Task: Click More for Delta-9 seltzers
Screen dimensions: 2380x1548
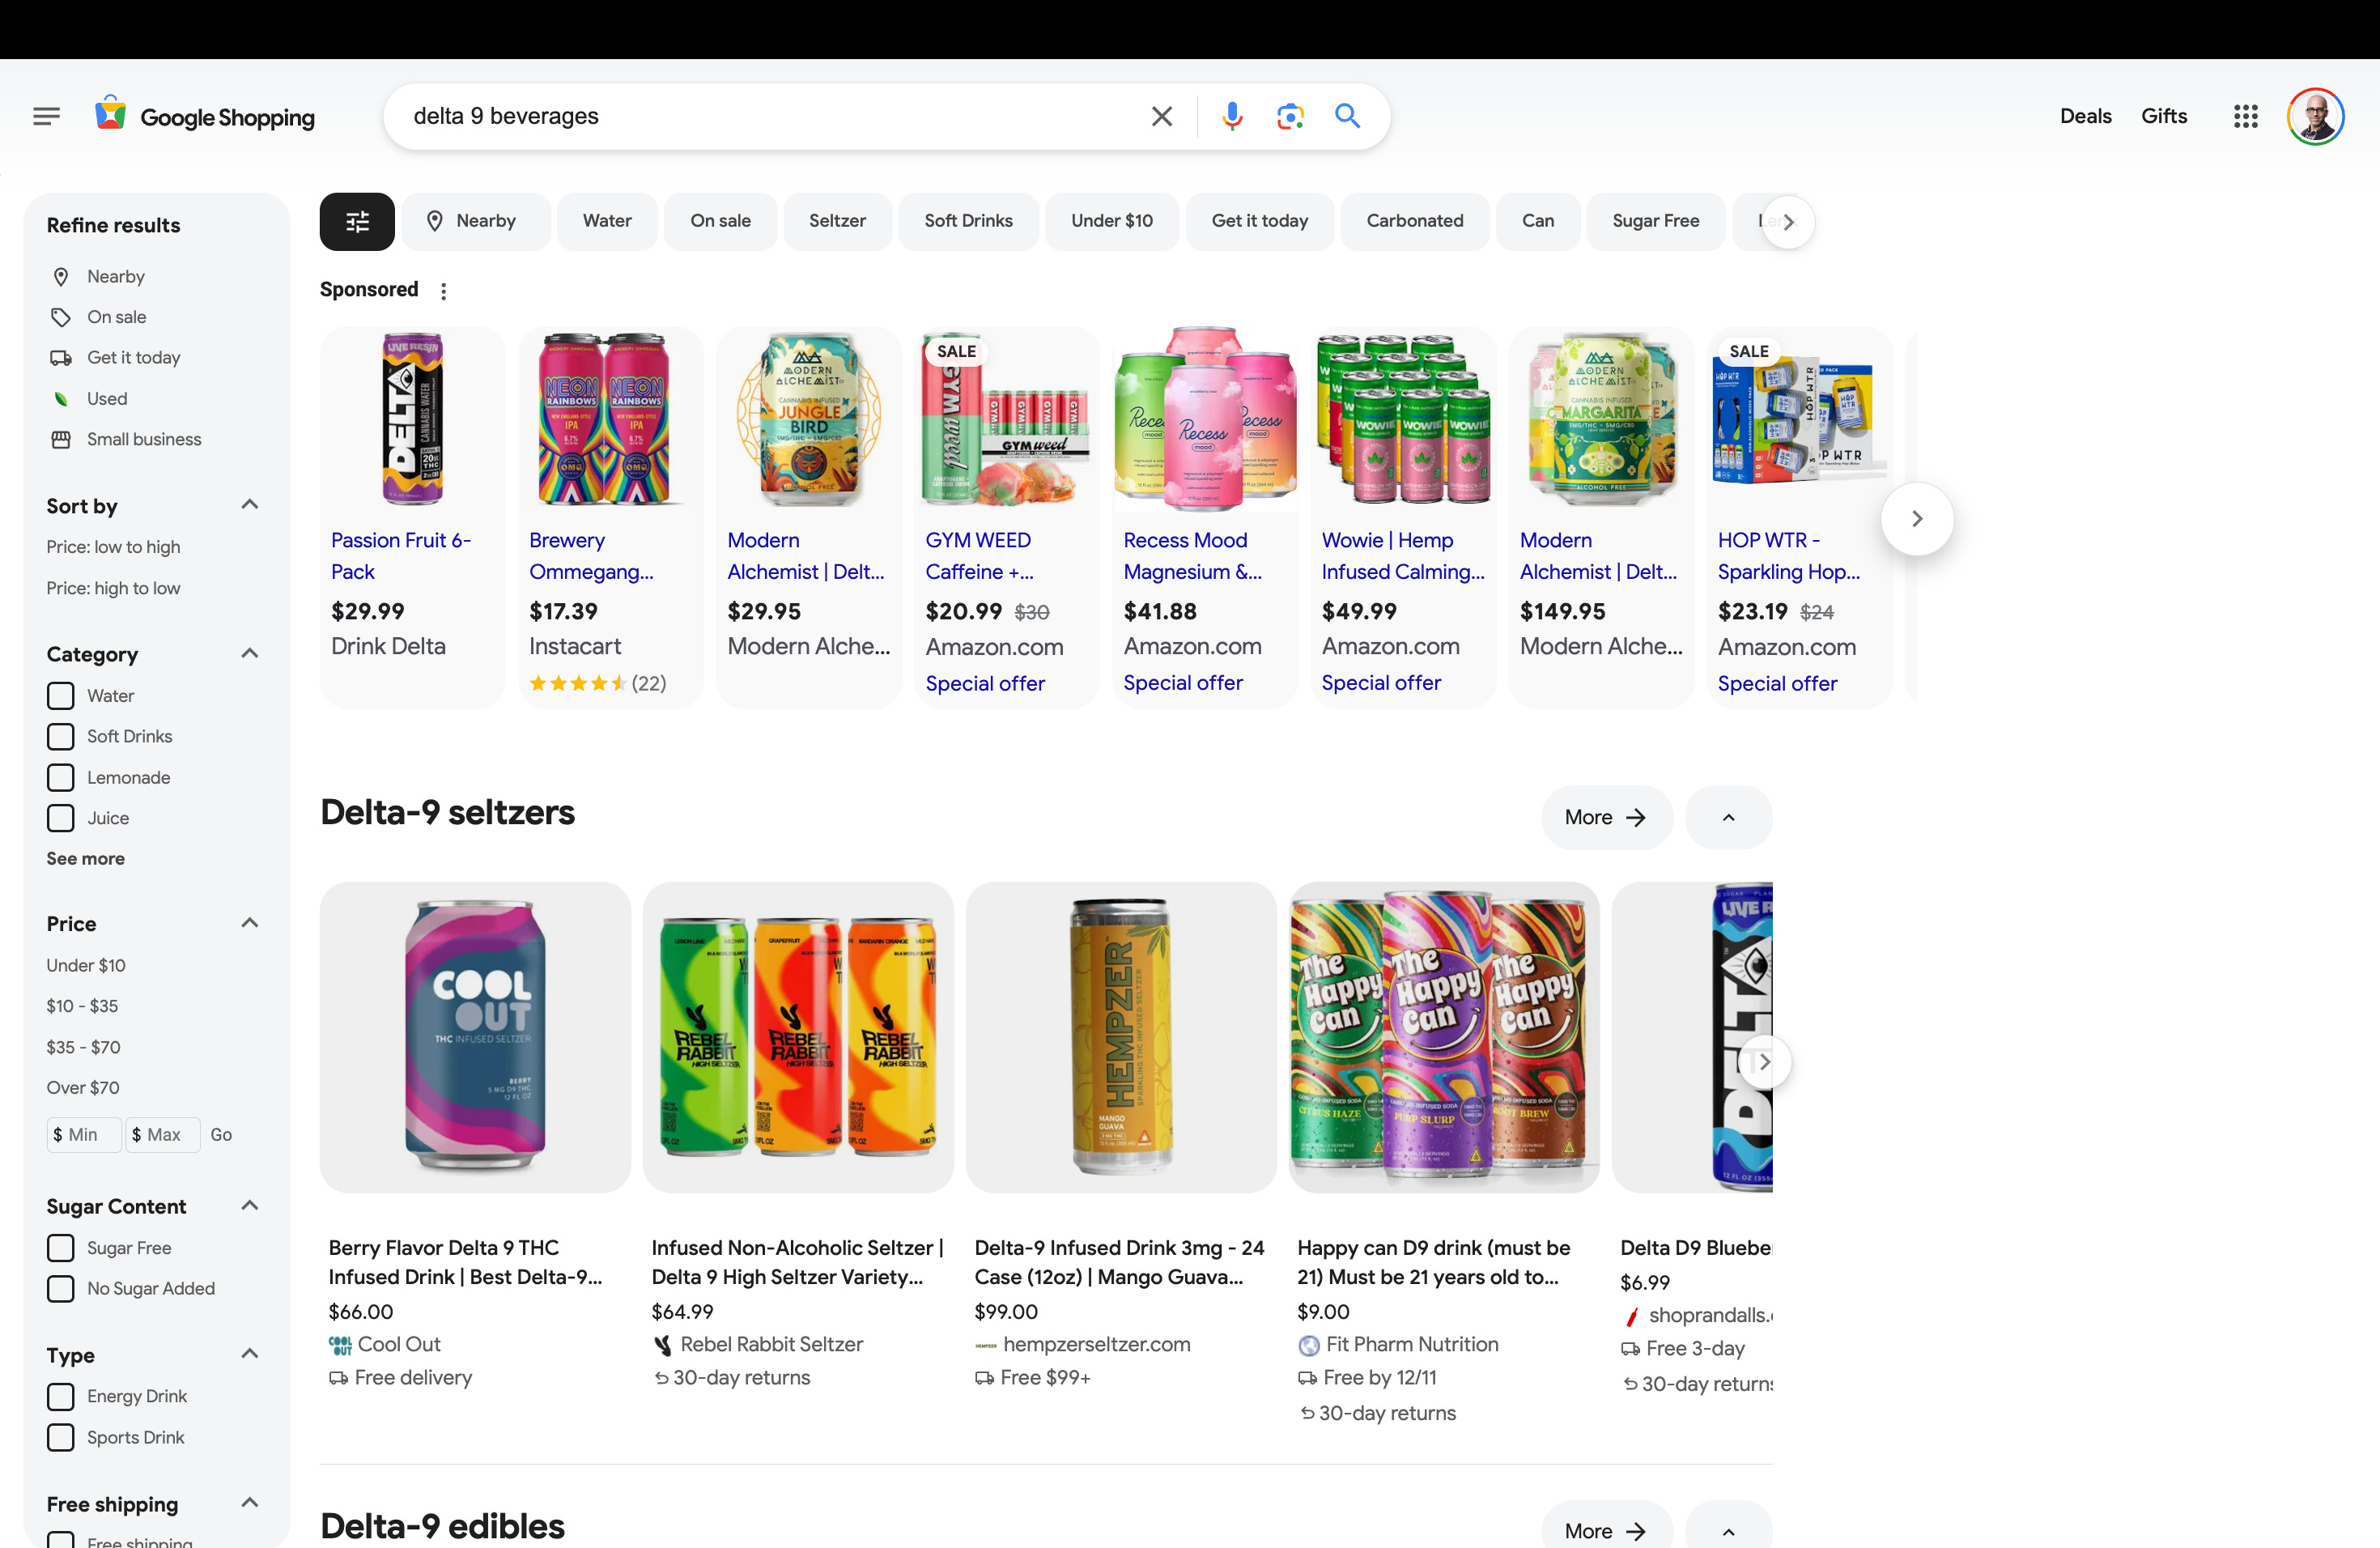Action: (1605, 818)
